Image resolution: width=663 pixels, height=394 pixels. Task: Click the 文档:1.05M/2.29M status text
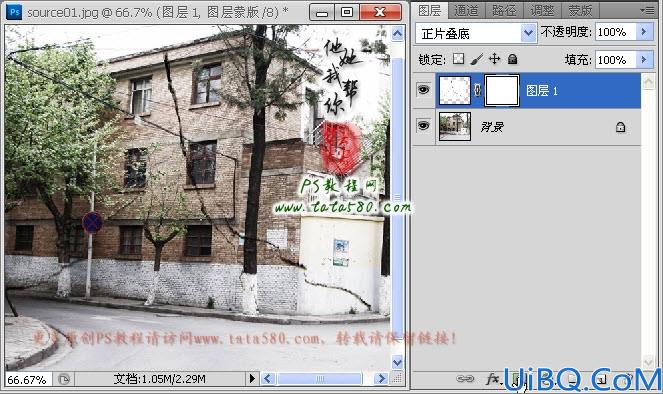pyautogui.click(x=159, y=379)
